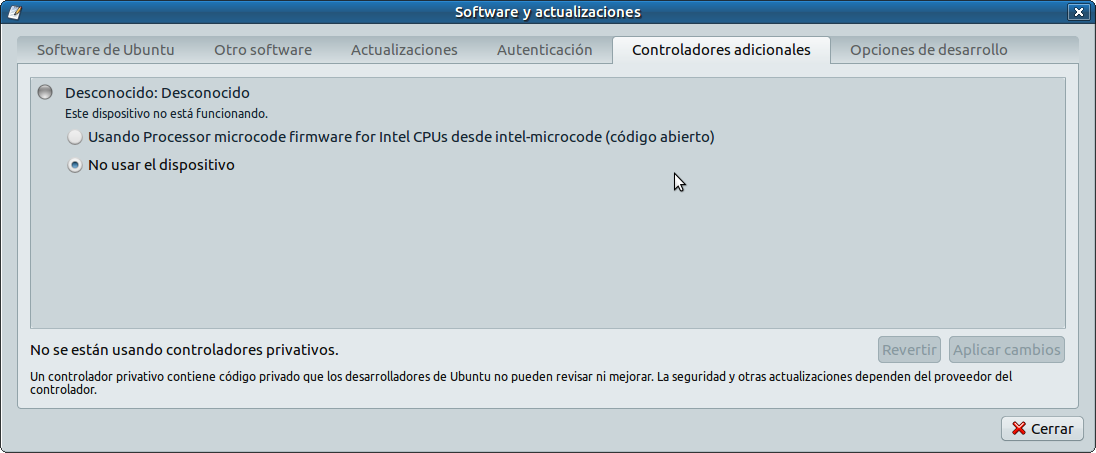Select the intel-microcode firmware radio option

[x=75, y=137]
